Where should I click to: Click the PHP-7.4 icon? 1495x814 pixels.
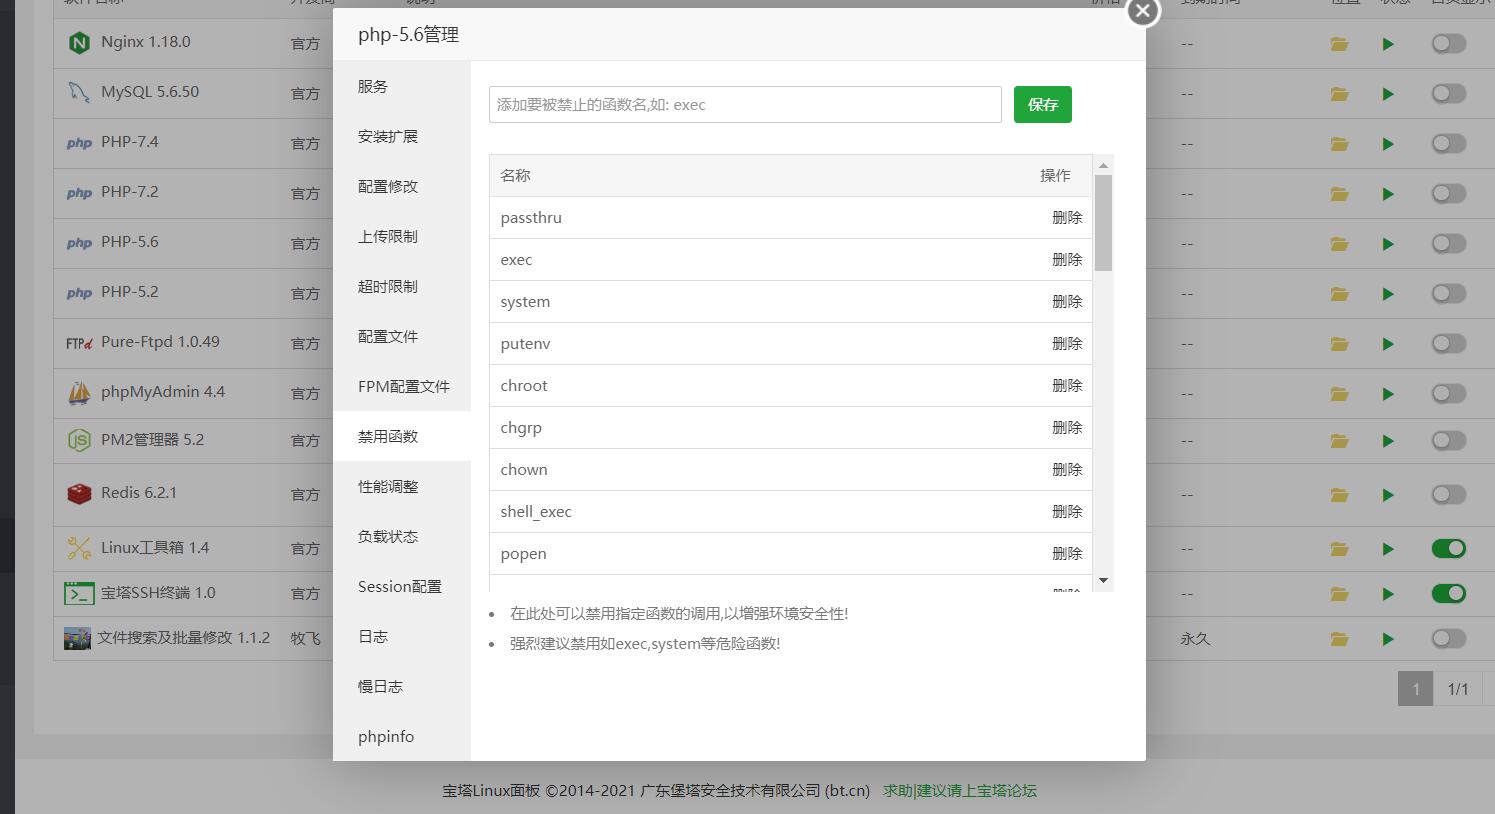click(x=79, y=142)
